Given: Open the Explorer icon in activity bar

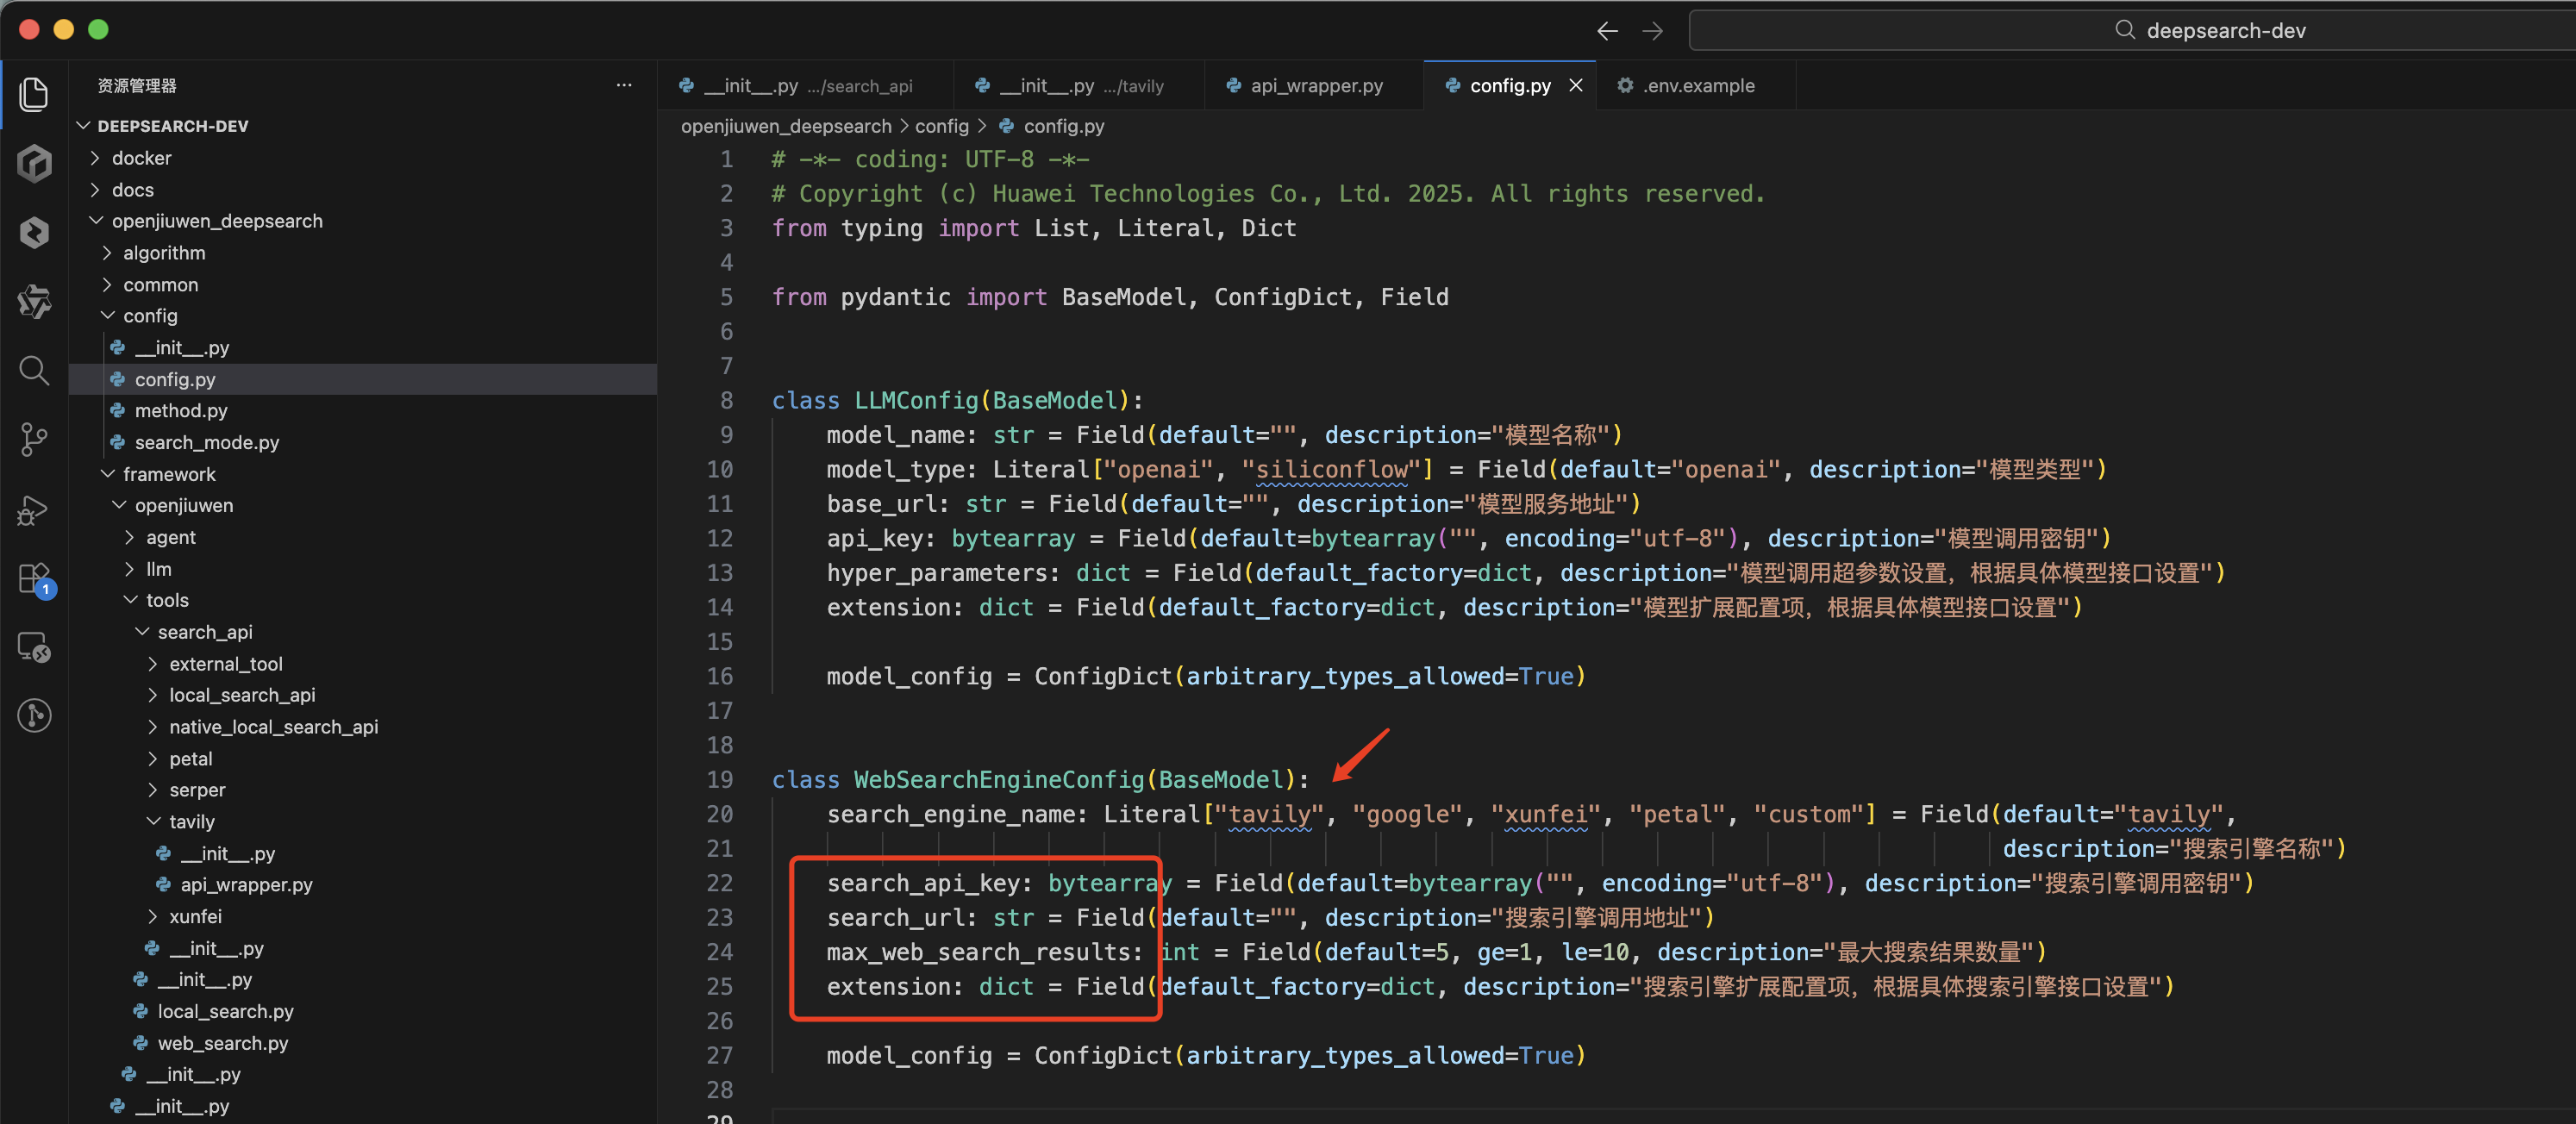Looking at the screenshot, I should click(34, 94).
